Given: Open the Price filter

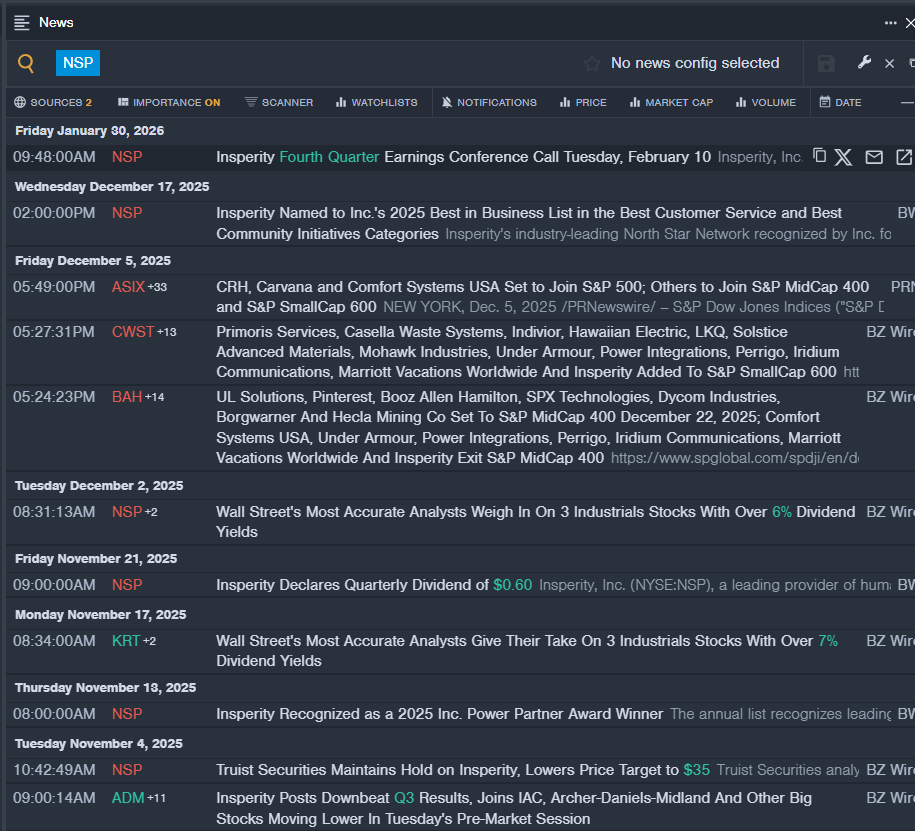Looking at the screenshot, I should [x=583, y=102].
